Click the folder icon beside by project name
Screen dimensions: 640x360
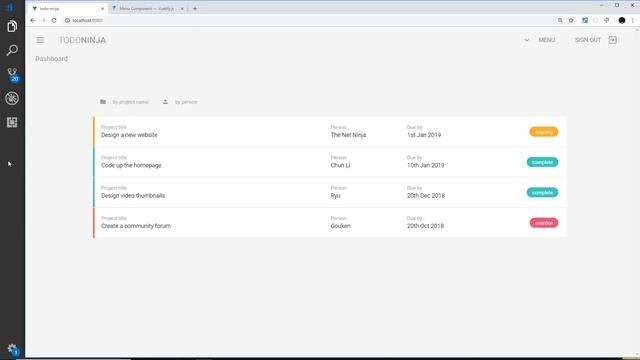pyautogui.click(x=103, y=102)
